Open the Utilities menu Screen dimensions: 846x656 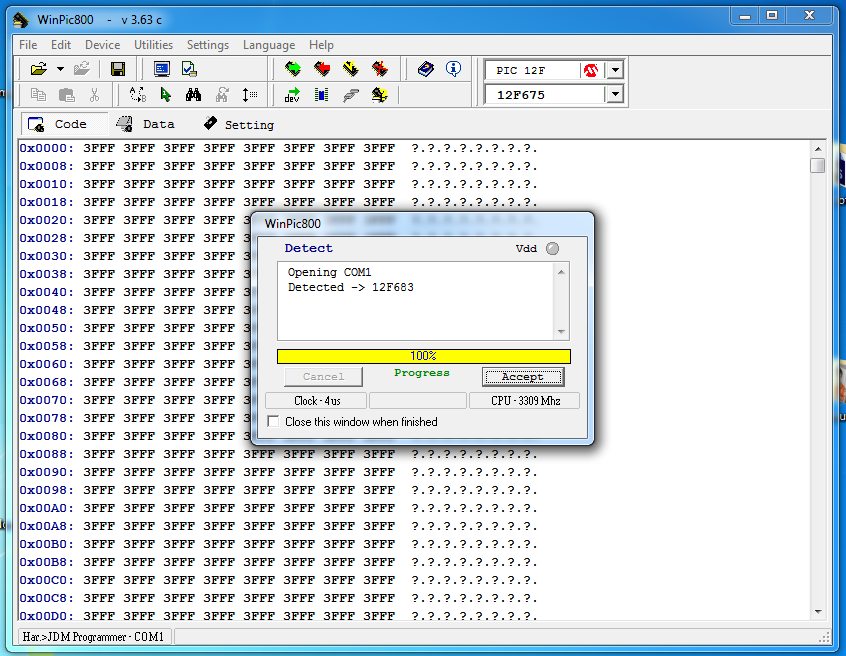pyautogui.click(x=153, y=45)
